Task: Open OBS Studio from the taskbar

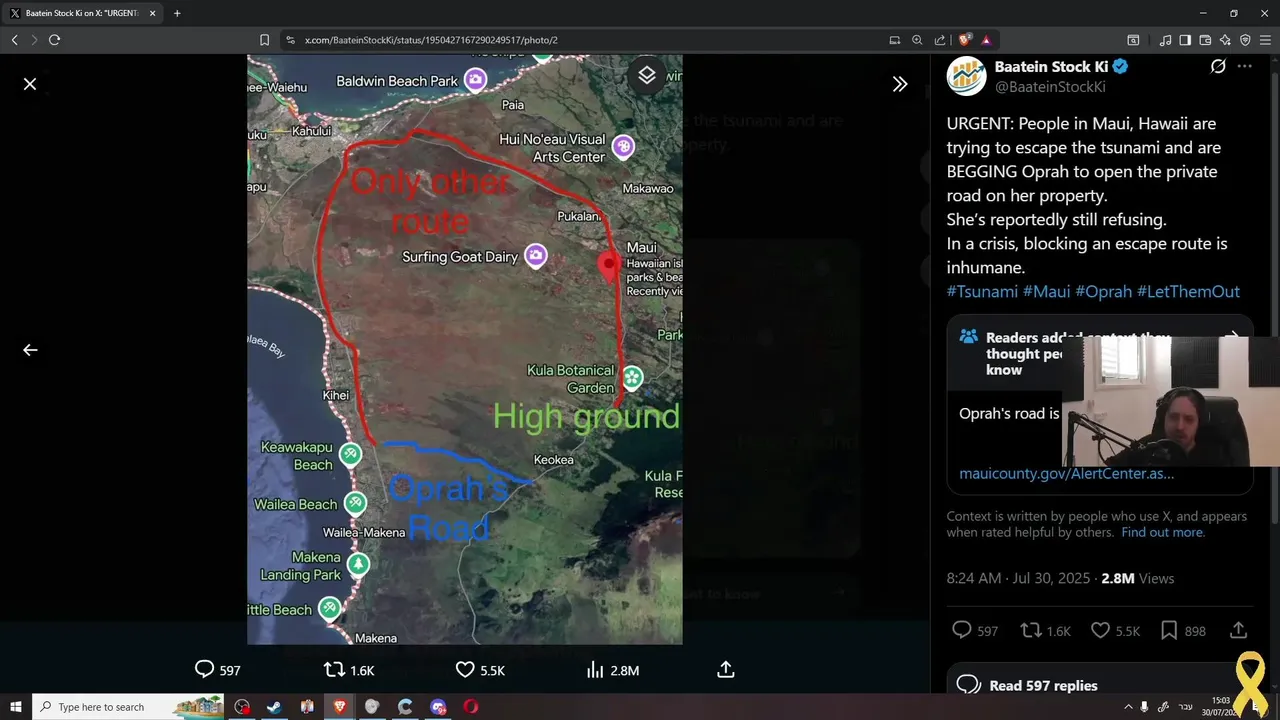Action: point(242,707)
